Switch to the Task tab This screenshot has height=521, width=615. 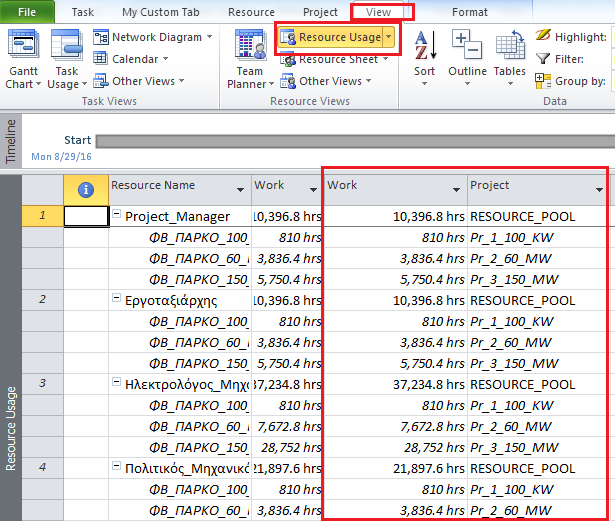(83, 12)
